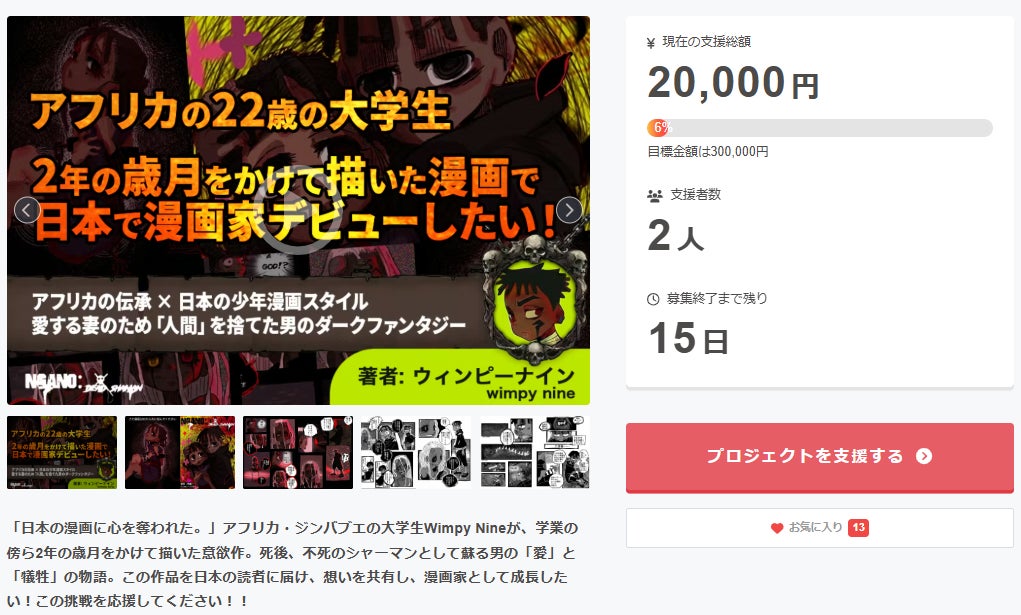Viewport: 1021px width, 615px height.
Task: Click the supporters people icon
Action: click(x=654, y=195)
